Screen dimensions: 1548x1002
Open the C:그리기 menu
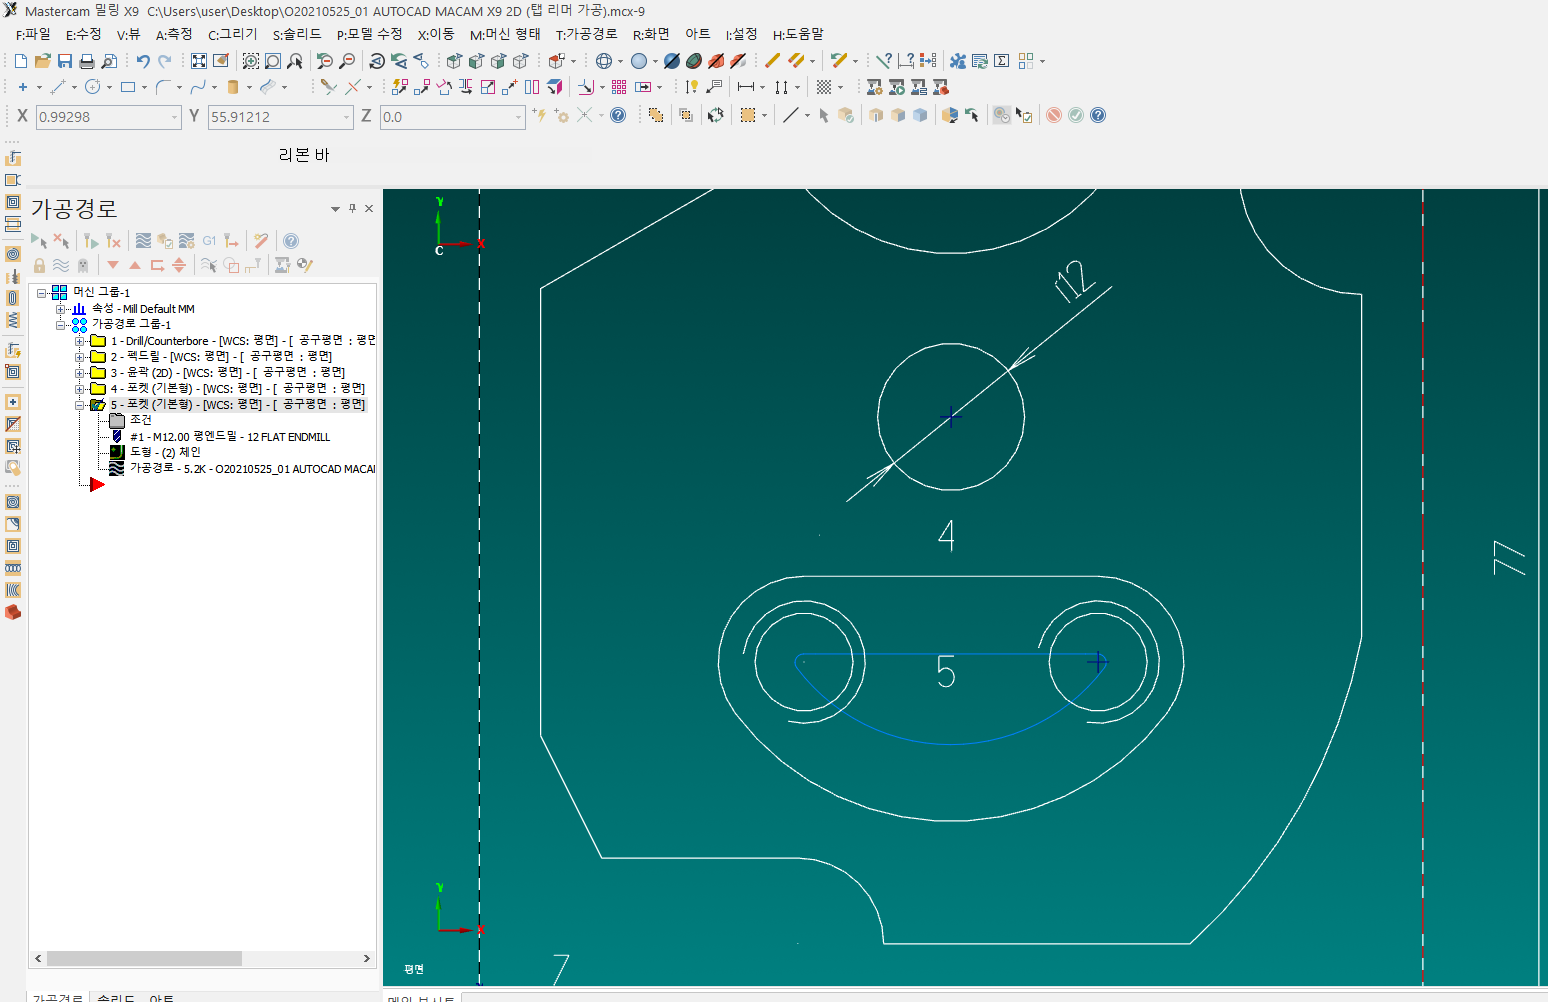coord(233,34)
